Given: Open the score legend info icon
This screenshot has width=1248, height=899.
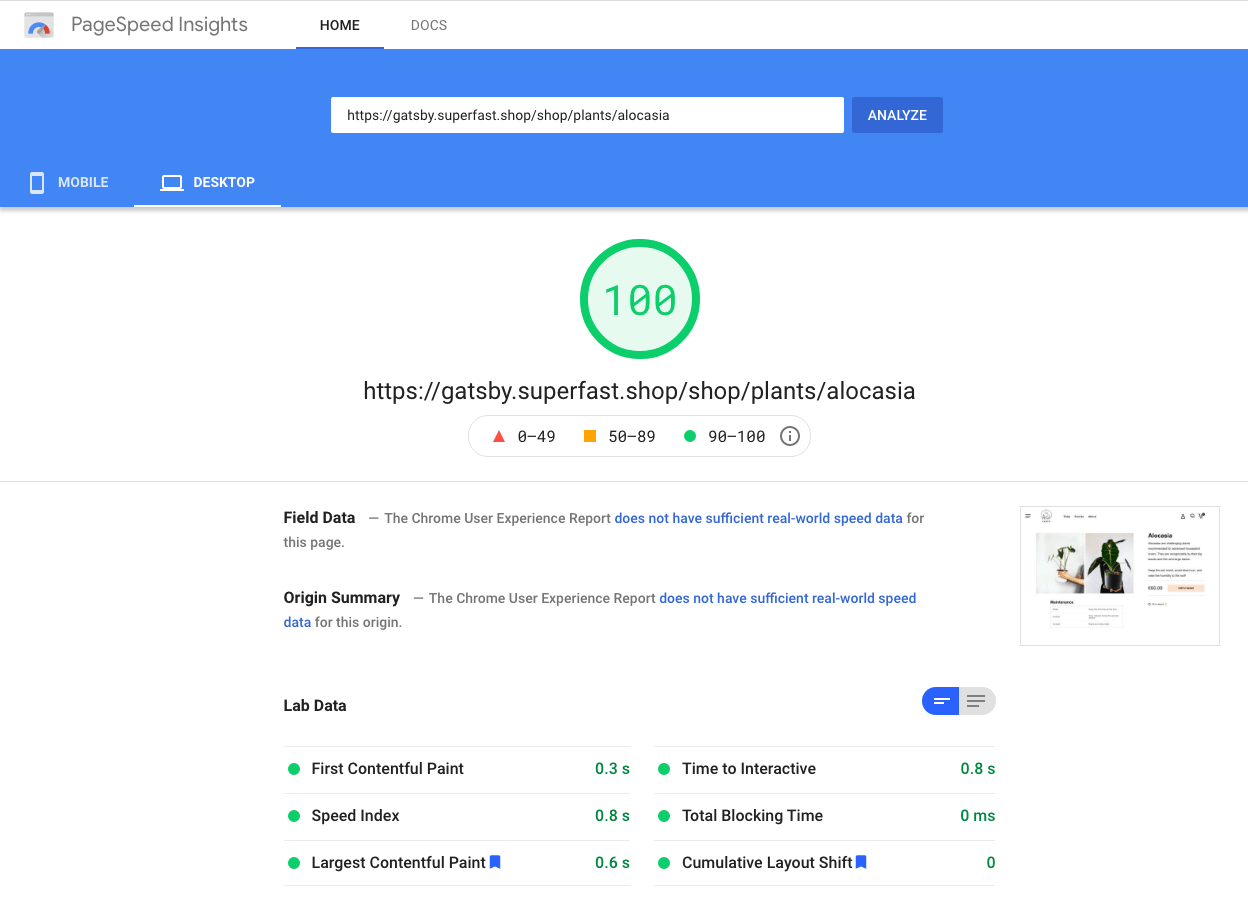Looking at the screenshot, I should [789, 436].
